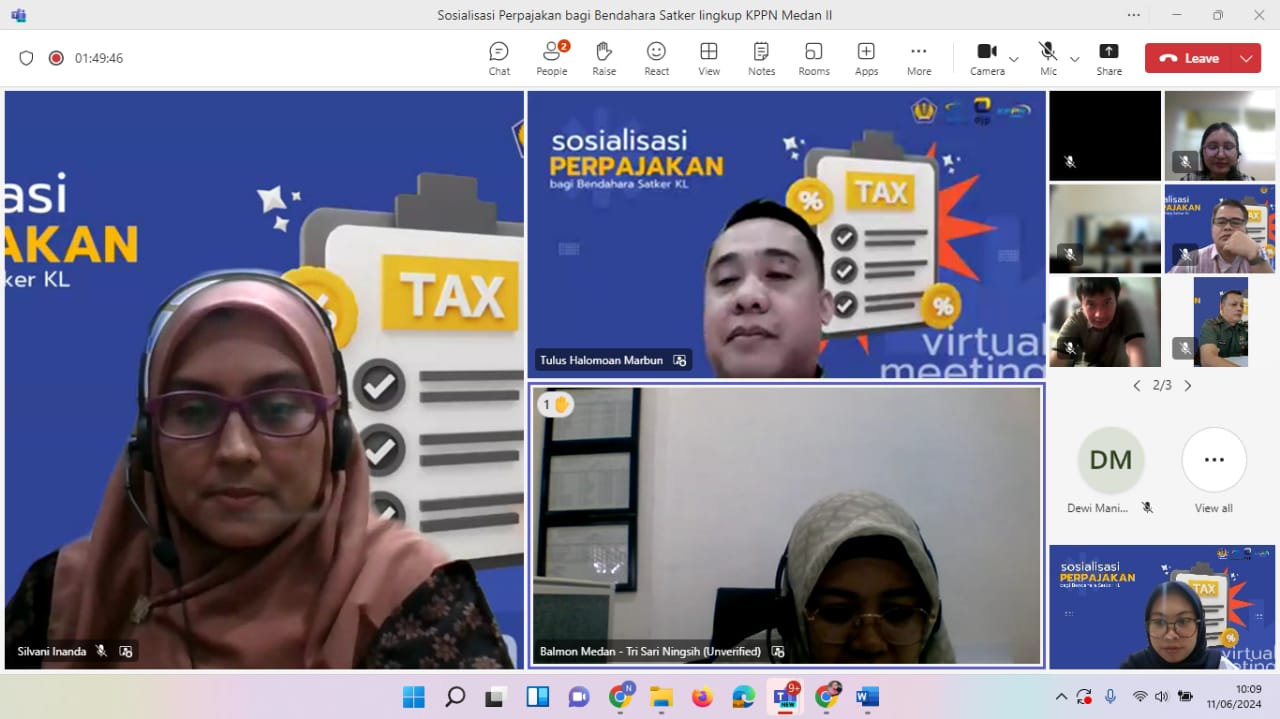Open the Apps panel
1280x719 pixels.
click(x=866, y=58)
